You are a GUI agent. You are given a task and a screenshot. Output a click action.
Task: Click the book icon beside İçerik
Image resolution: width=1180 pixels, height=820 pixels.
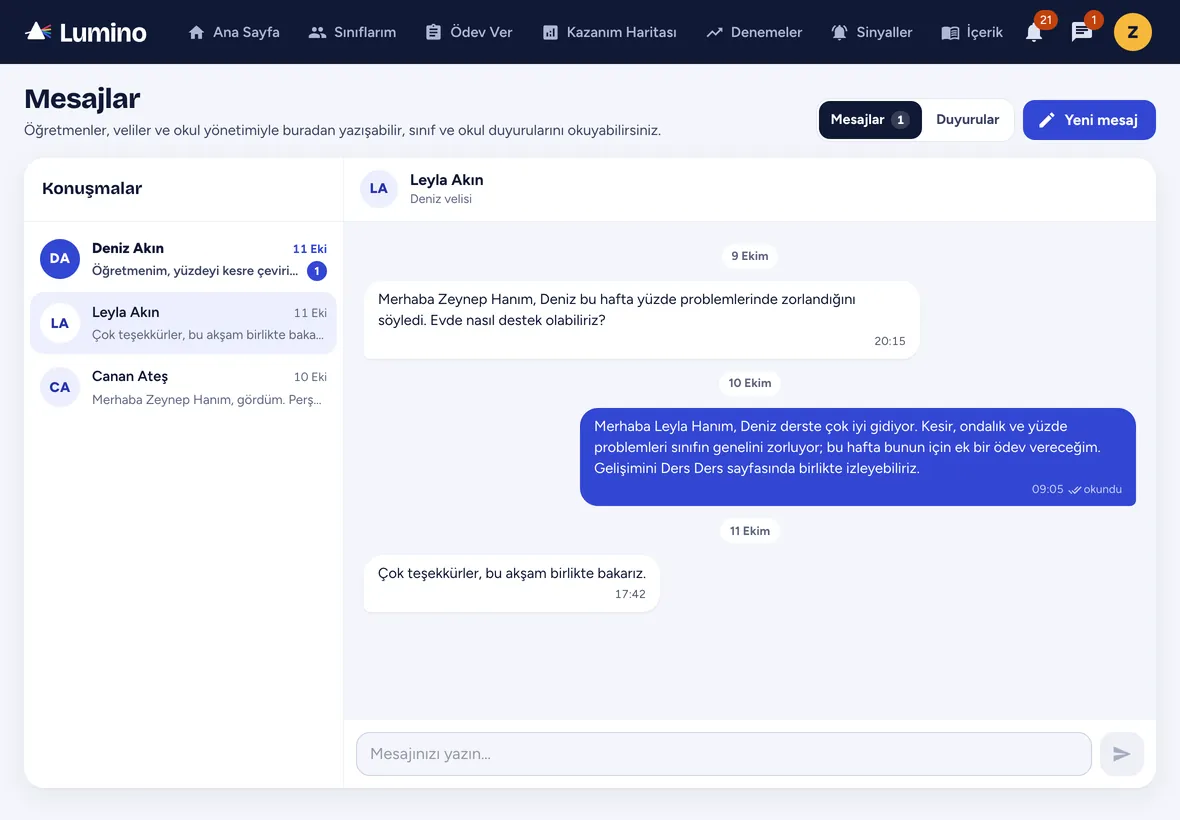950,32
